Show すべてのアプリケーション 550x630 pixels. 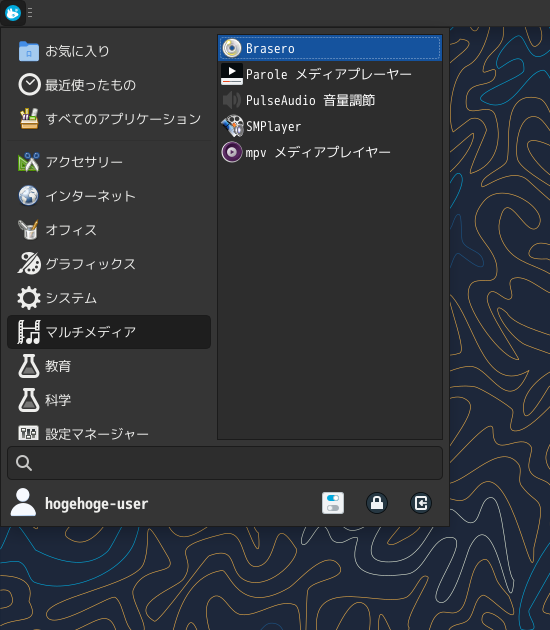pyautogui.click(x=109, y=119)
